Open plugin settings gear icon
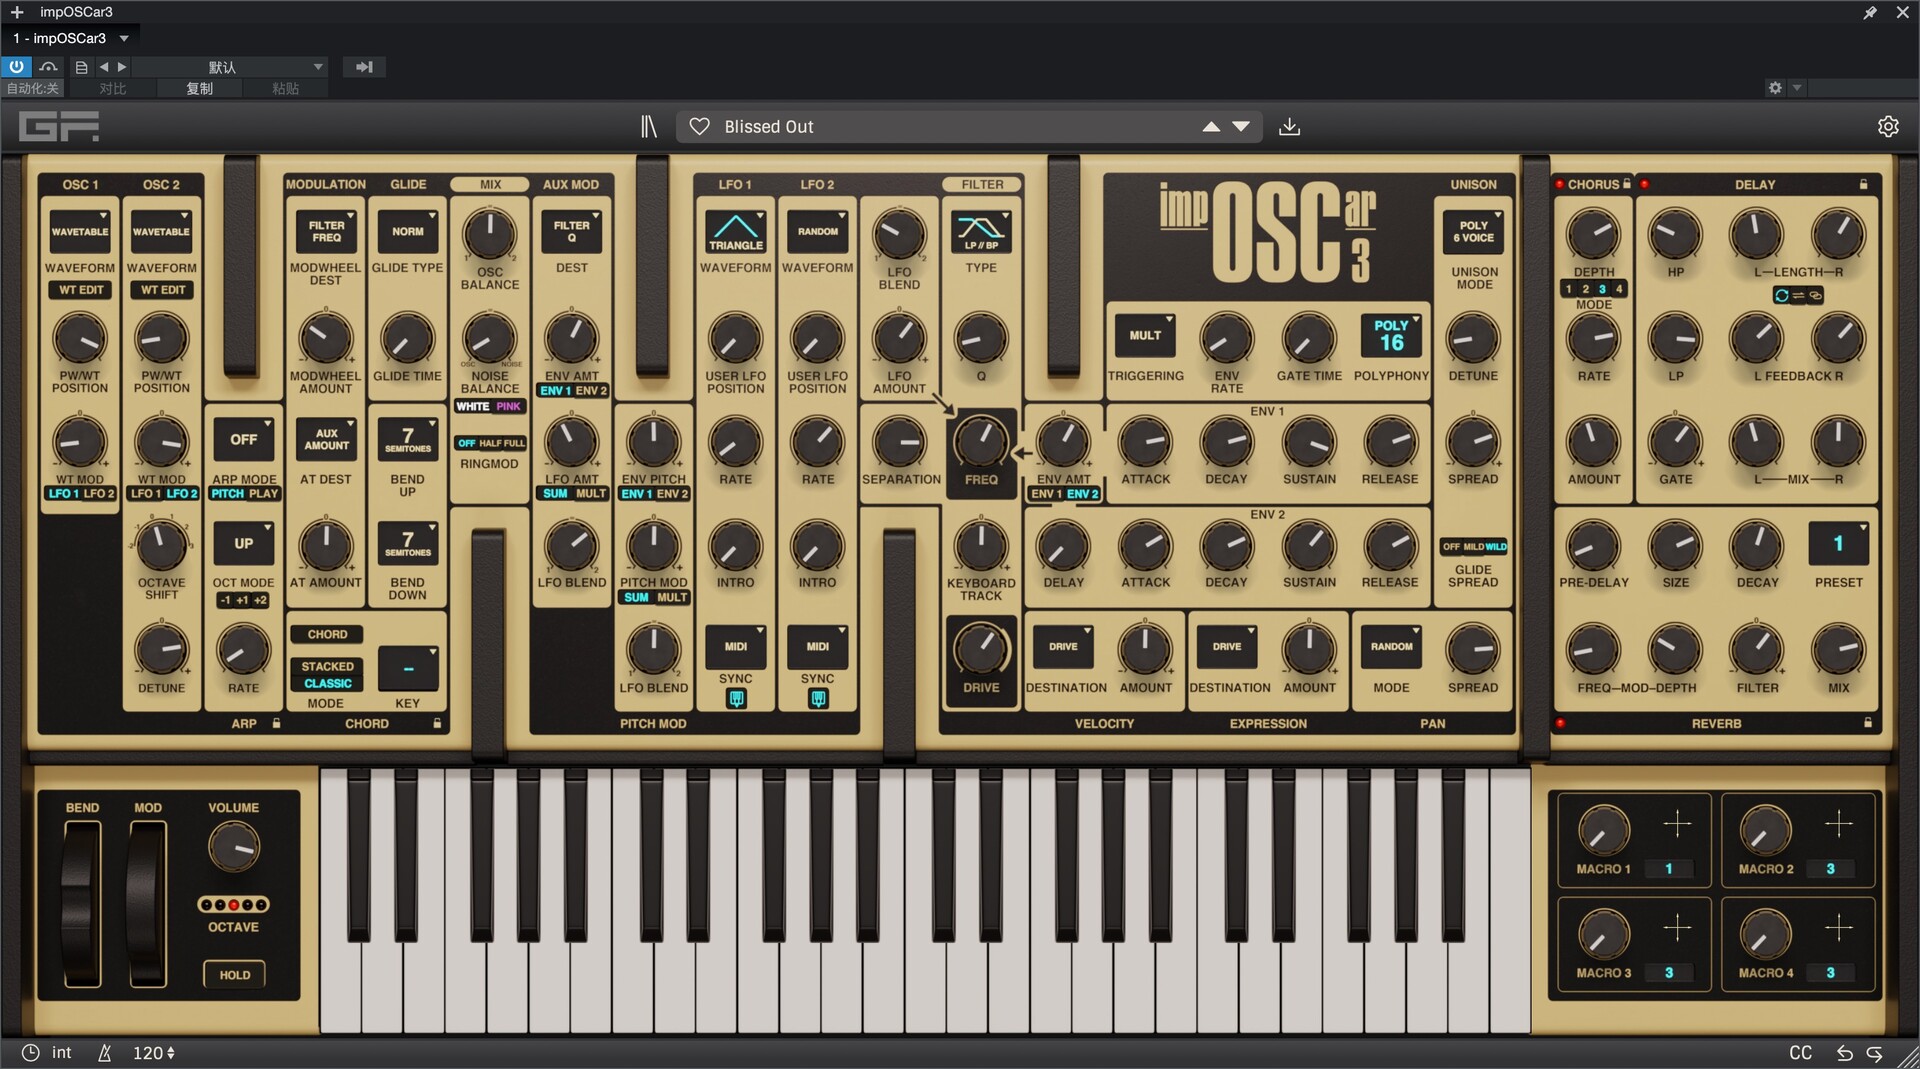Viewport: 1920px width, 1069px height. (1887, 127)
